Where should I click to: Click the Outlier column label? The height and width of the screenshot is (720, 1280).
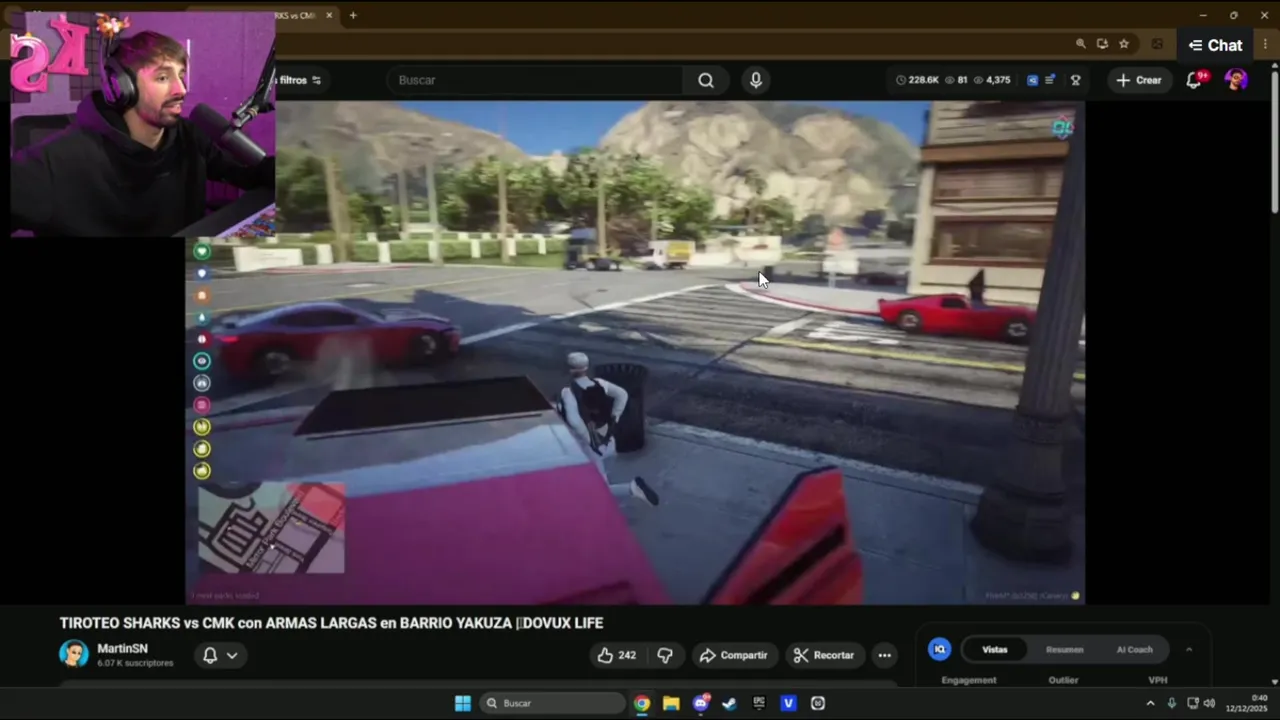coord(1063,680)
